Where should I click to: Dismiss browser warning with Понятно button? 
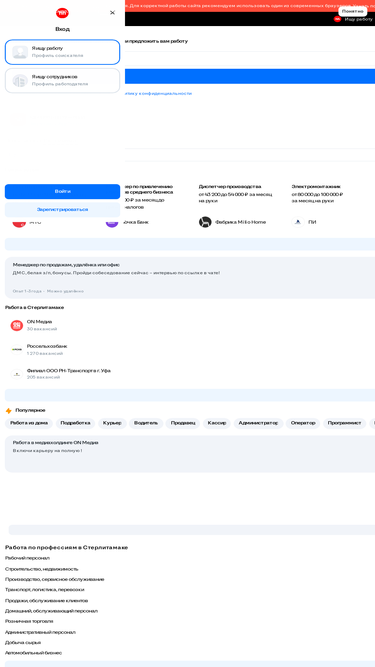tap(352, 11)
